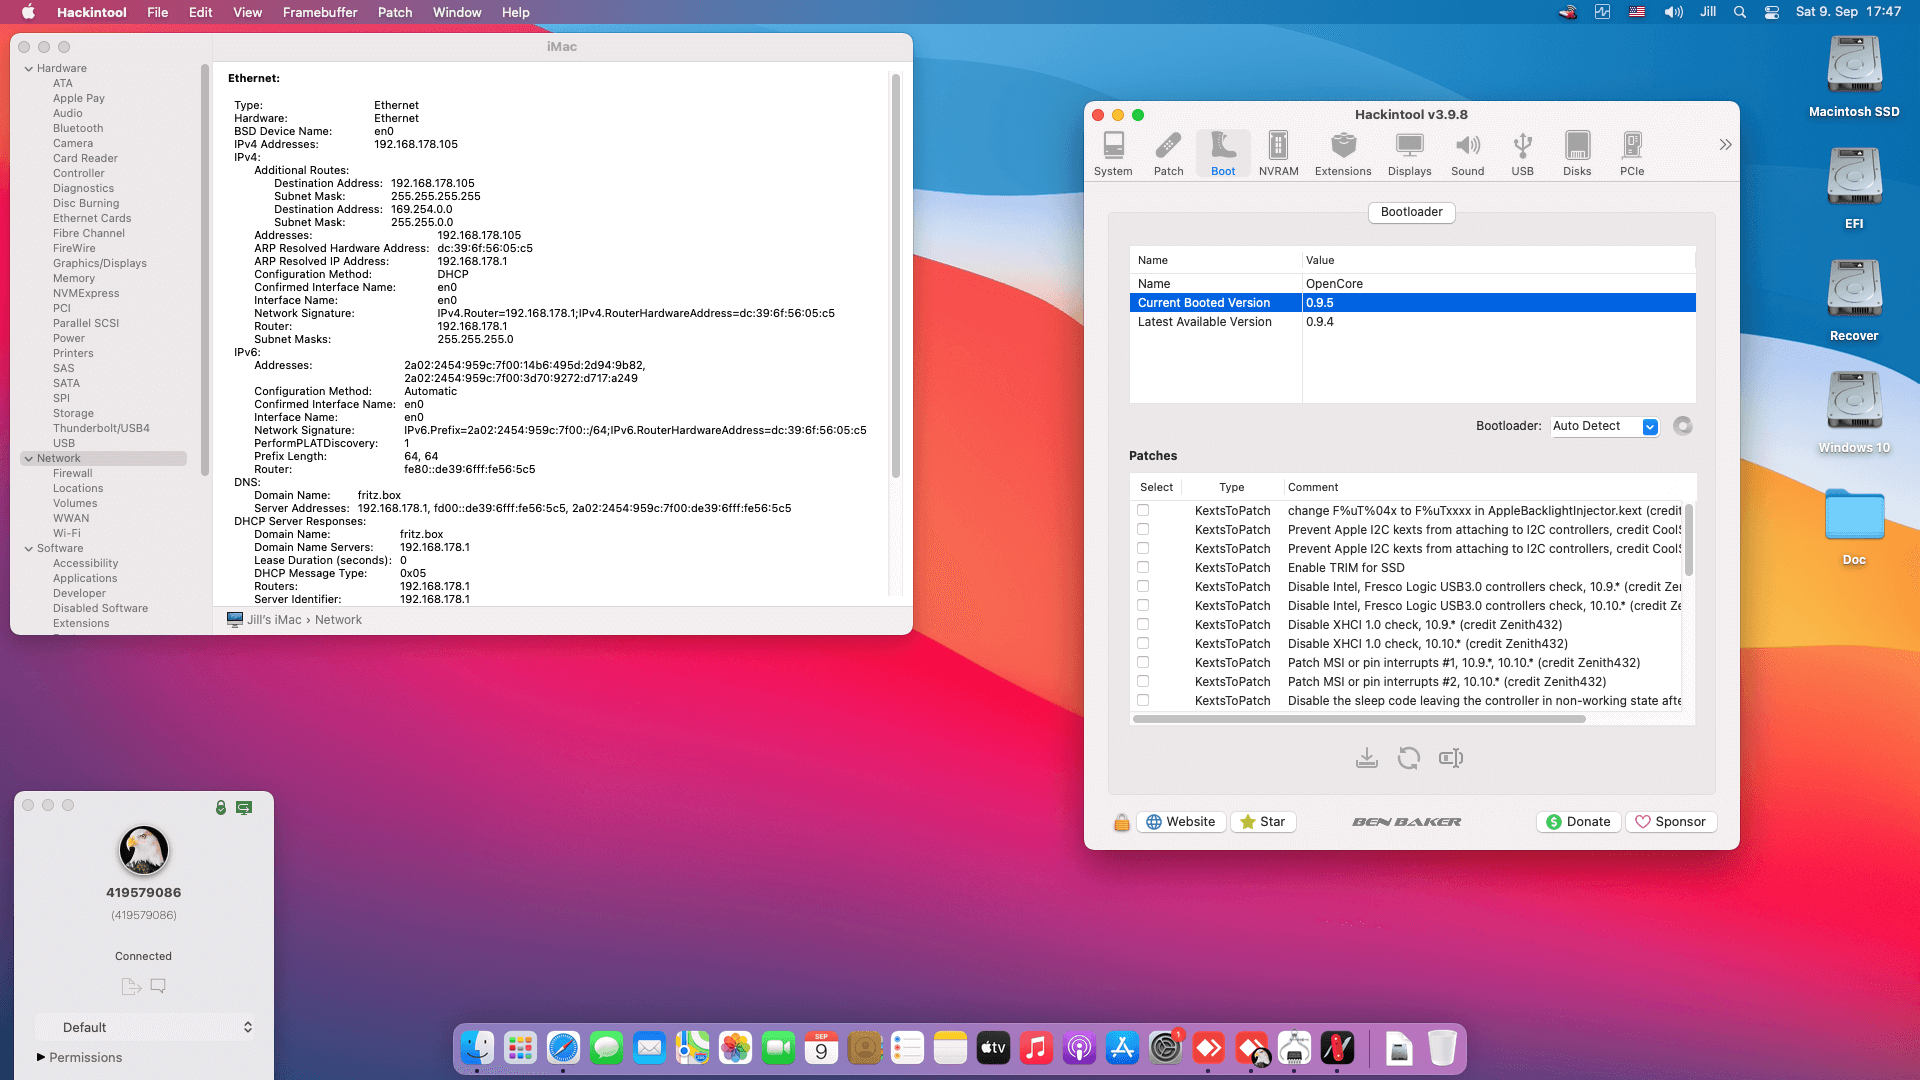Image resolution: width=1920 pixels, height=1080 pixels.
Task: Open the Macintosh SSD desktop drive
Action: pyautogui.click(x=1854, y=77)
